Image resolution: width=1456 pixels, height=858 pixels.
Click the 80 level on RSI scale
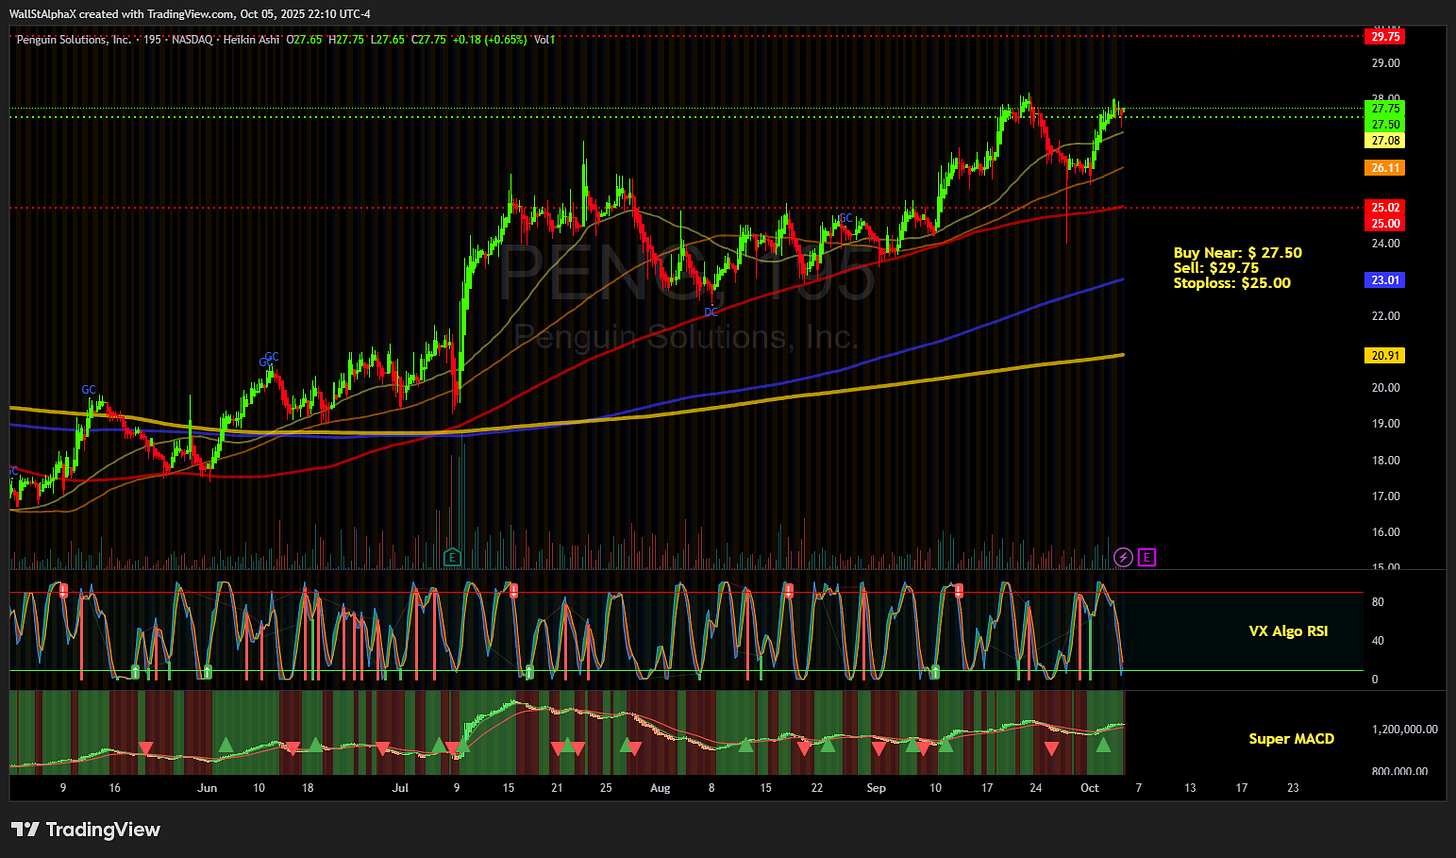pos(1376,602)
